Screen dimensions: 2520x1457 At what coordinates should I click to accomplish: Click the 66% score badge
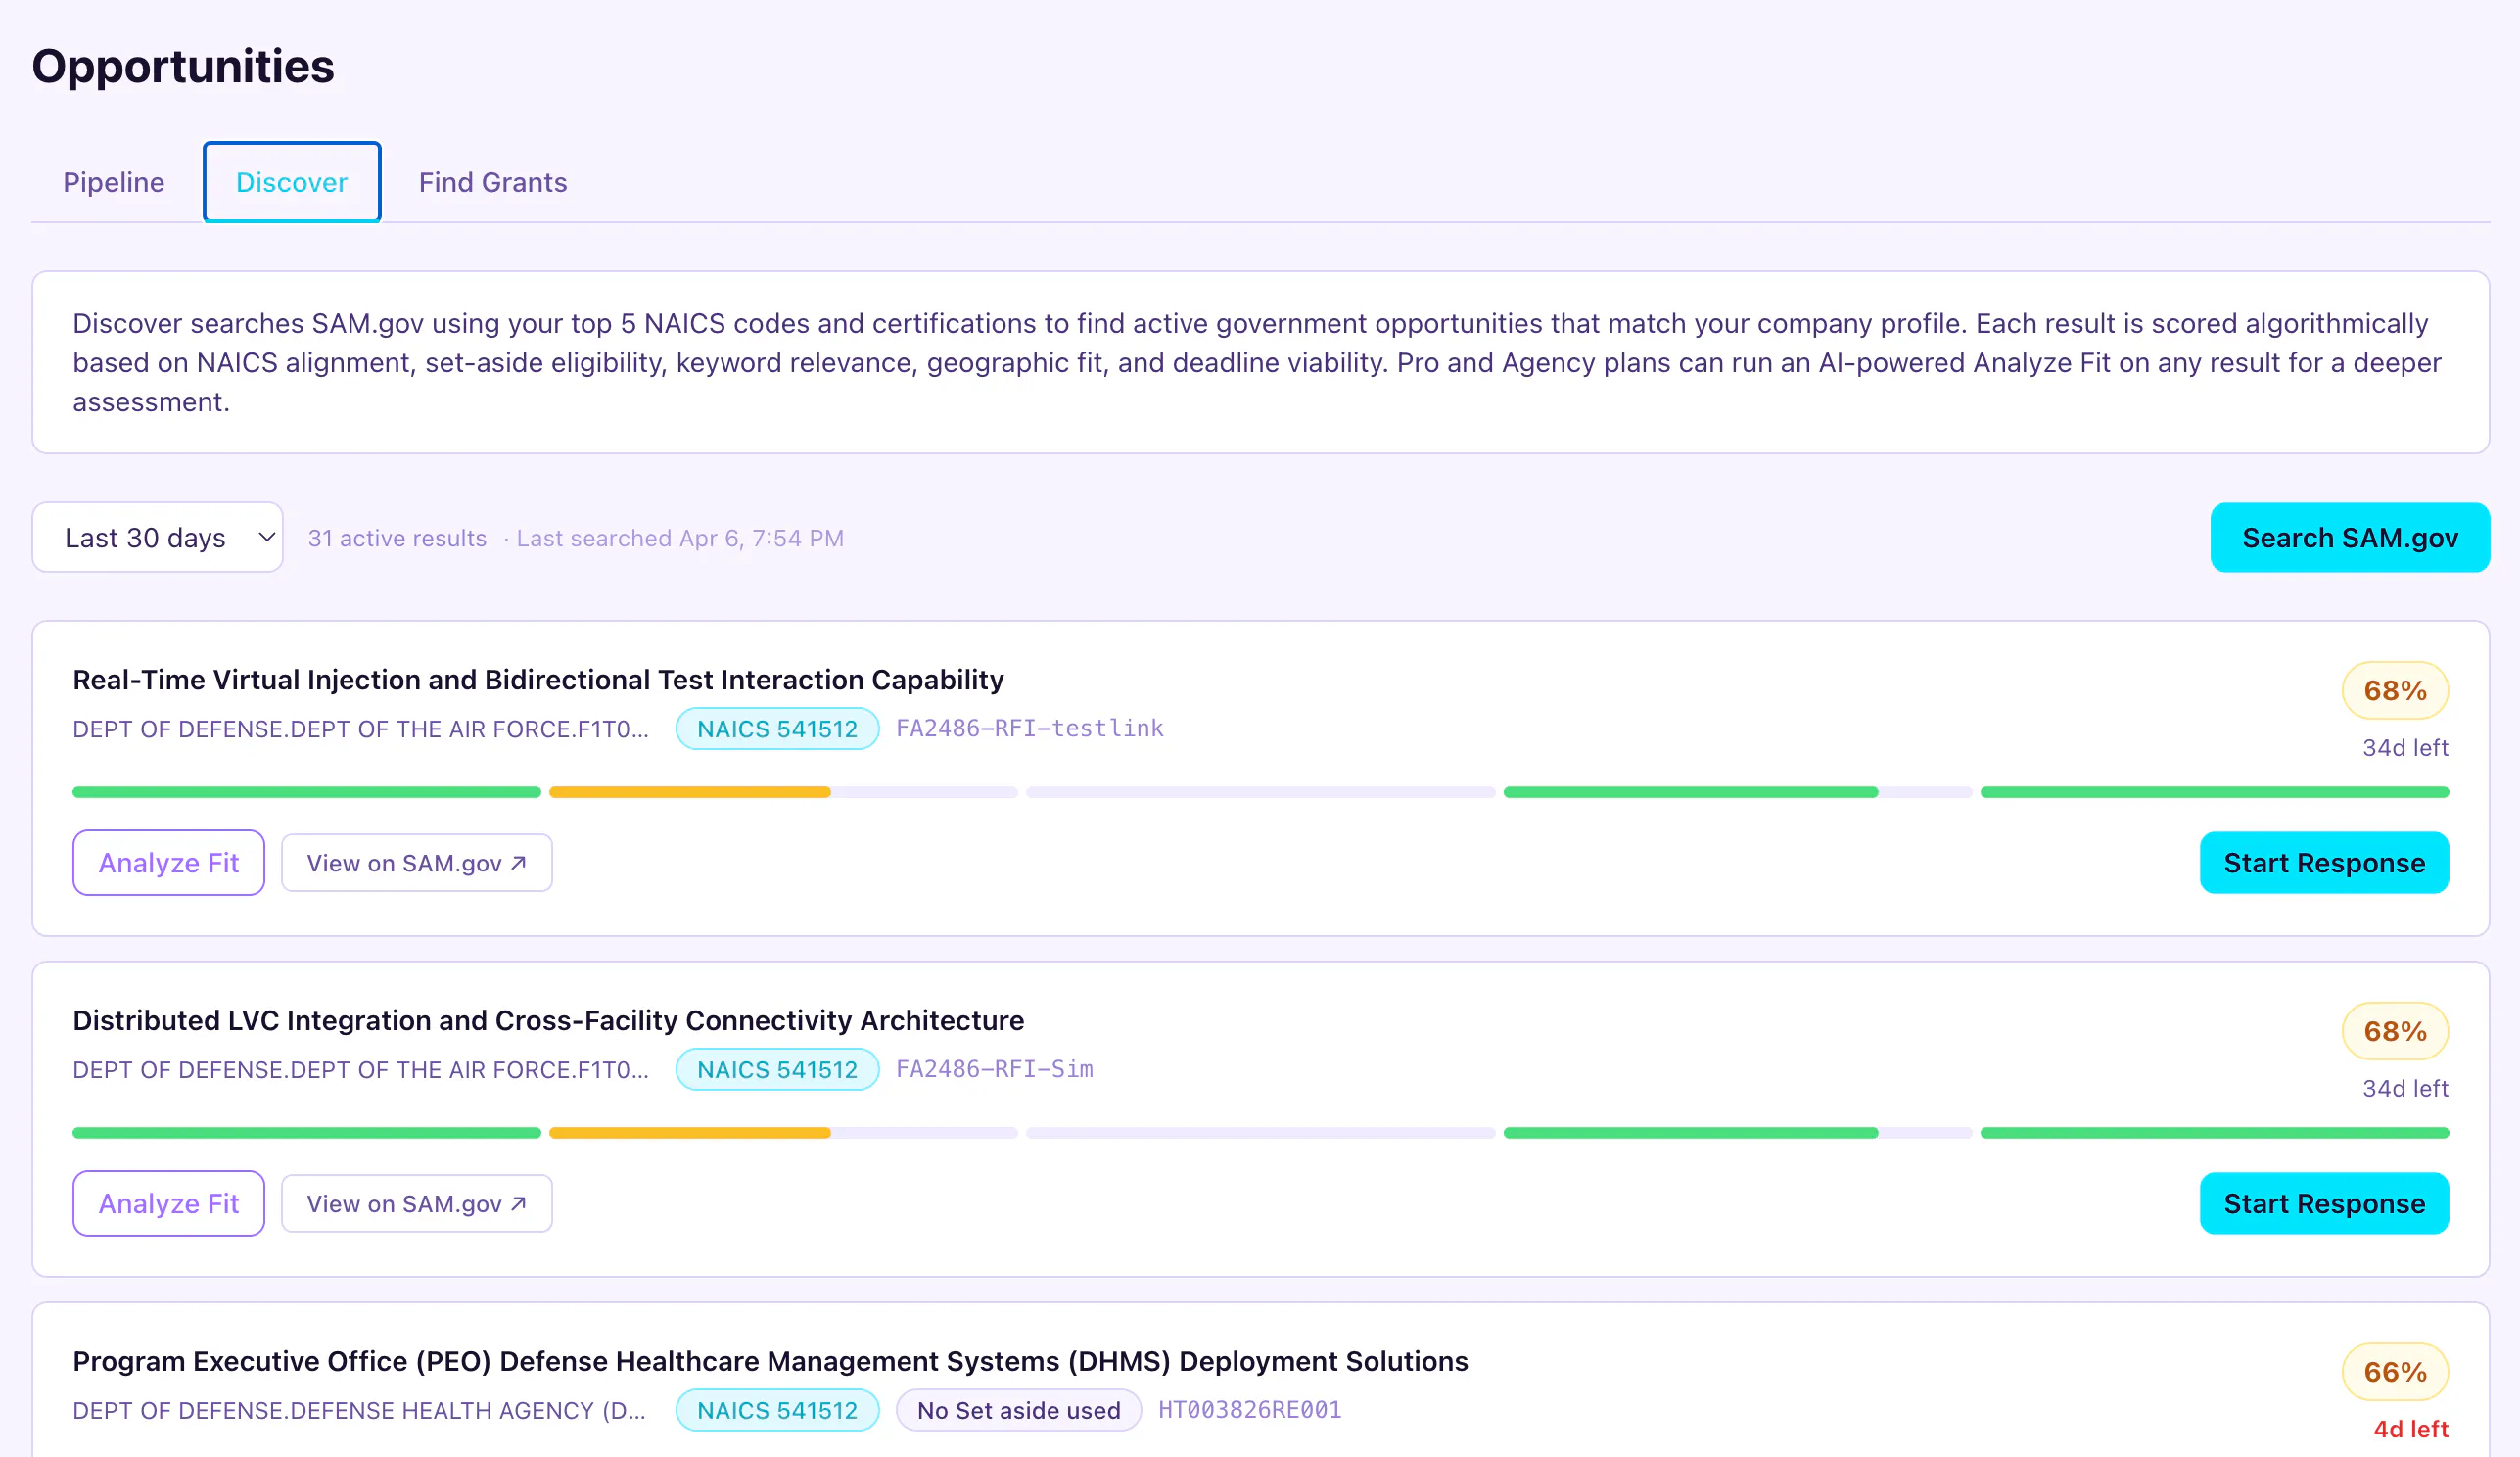tap(2395, 1372)
